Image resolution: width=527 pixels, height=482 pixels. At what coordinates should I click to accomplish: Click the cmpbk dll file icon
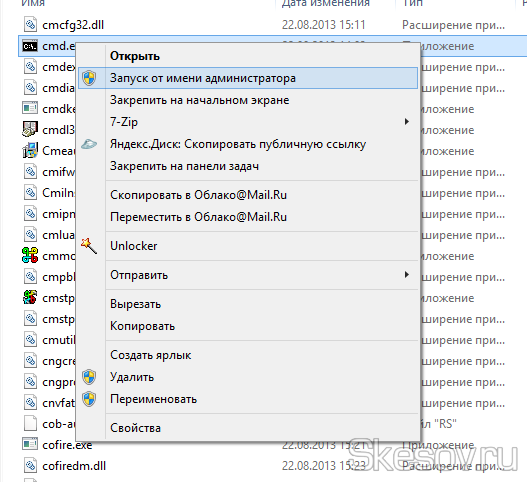(x=30, y=277)
